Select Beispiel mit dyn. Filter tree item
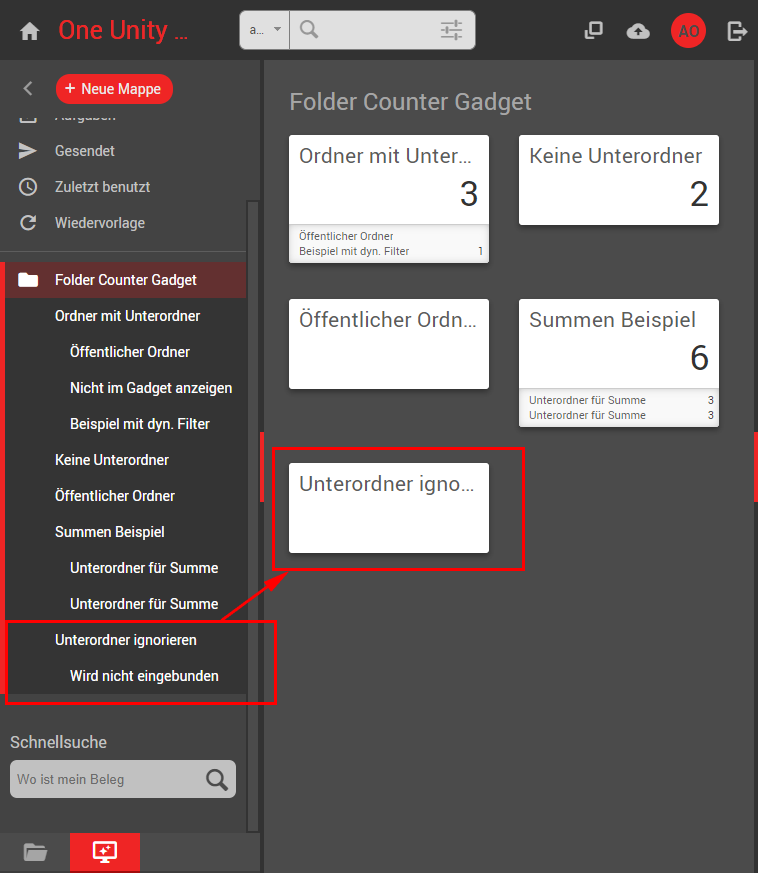The height and width of the screenshot is (873, 758). point(140,424)
